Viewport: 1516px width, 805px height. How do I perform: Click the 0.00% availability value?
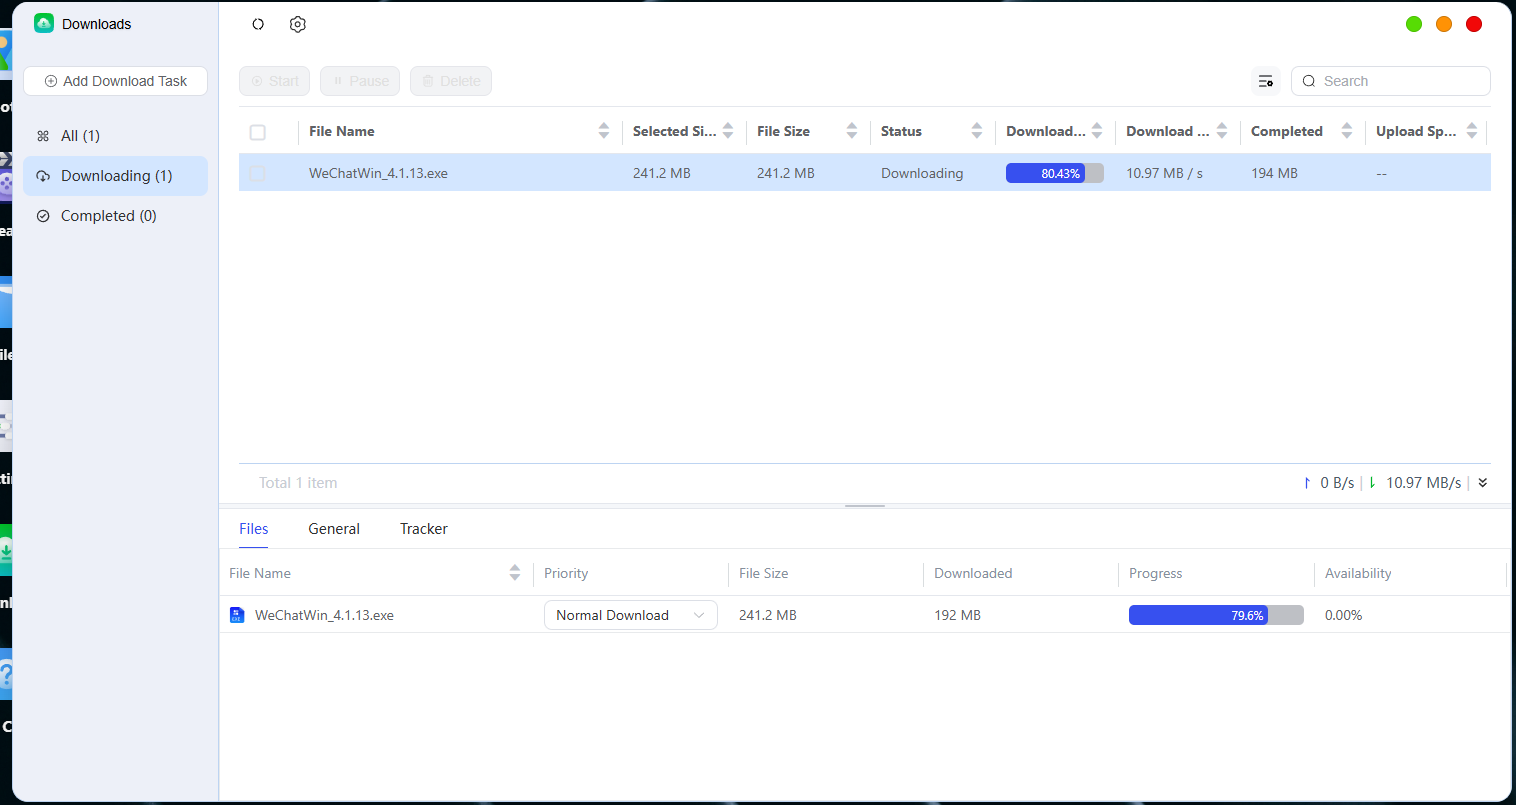point(1344,615)
